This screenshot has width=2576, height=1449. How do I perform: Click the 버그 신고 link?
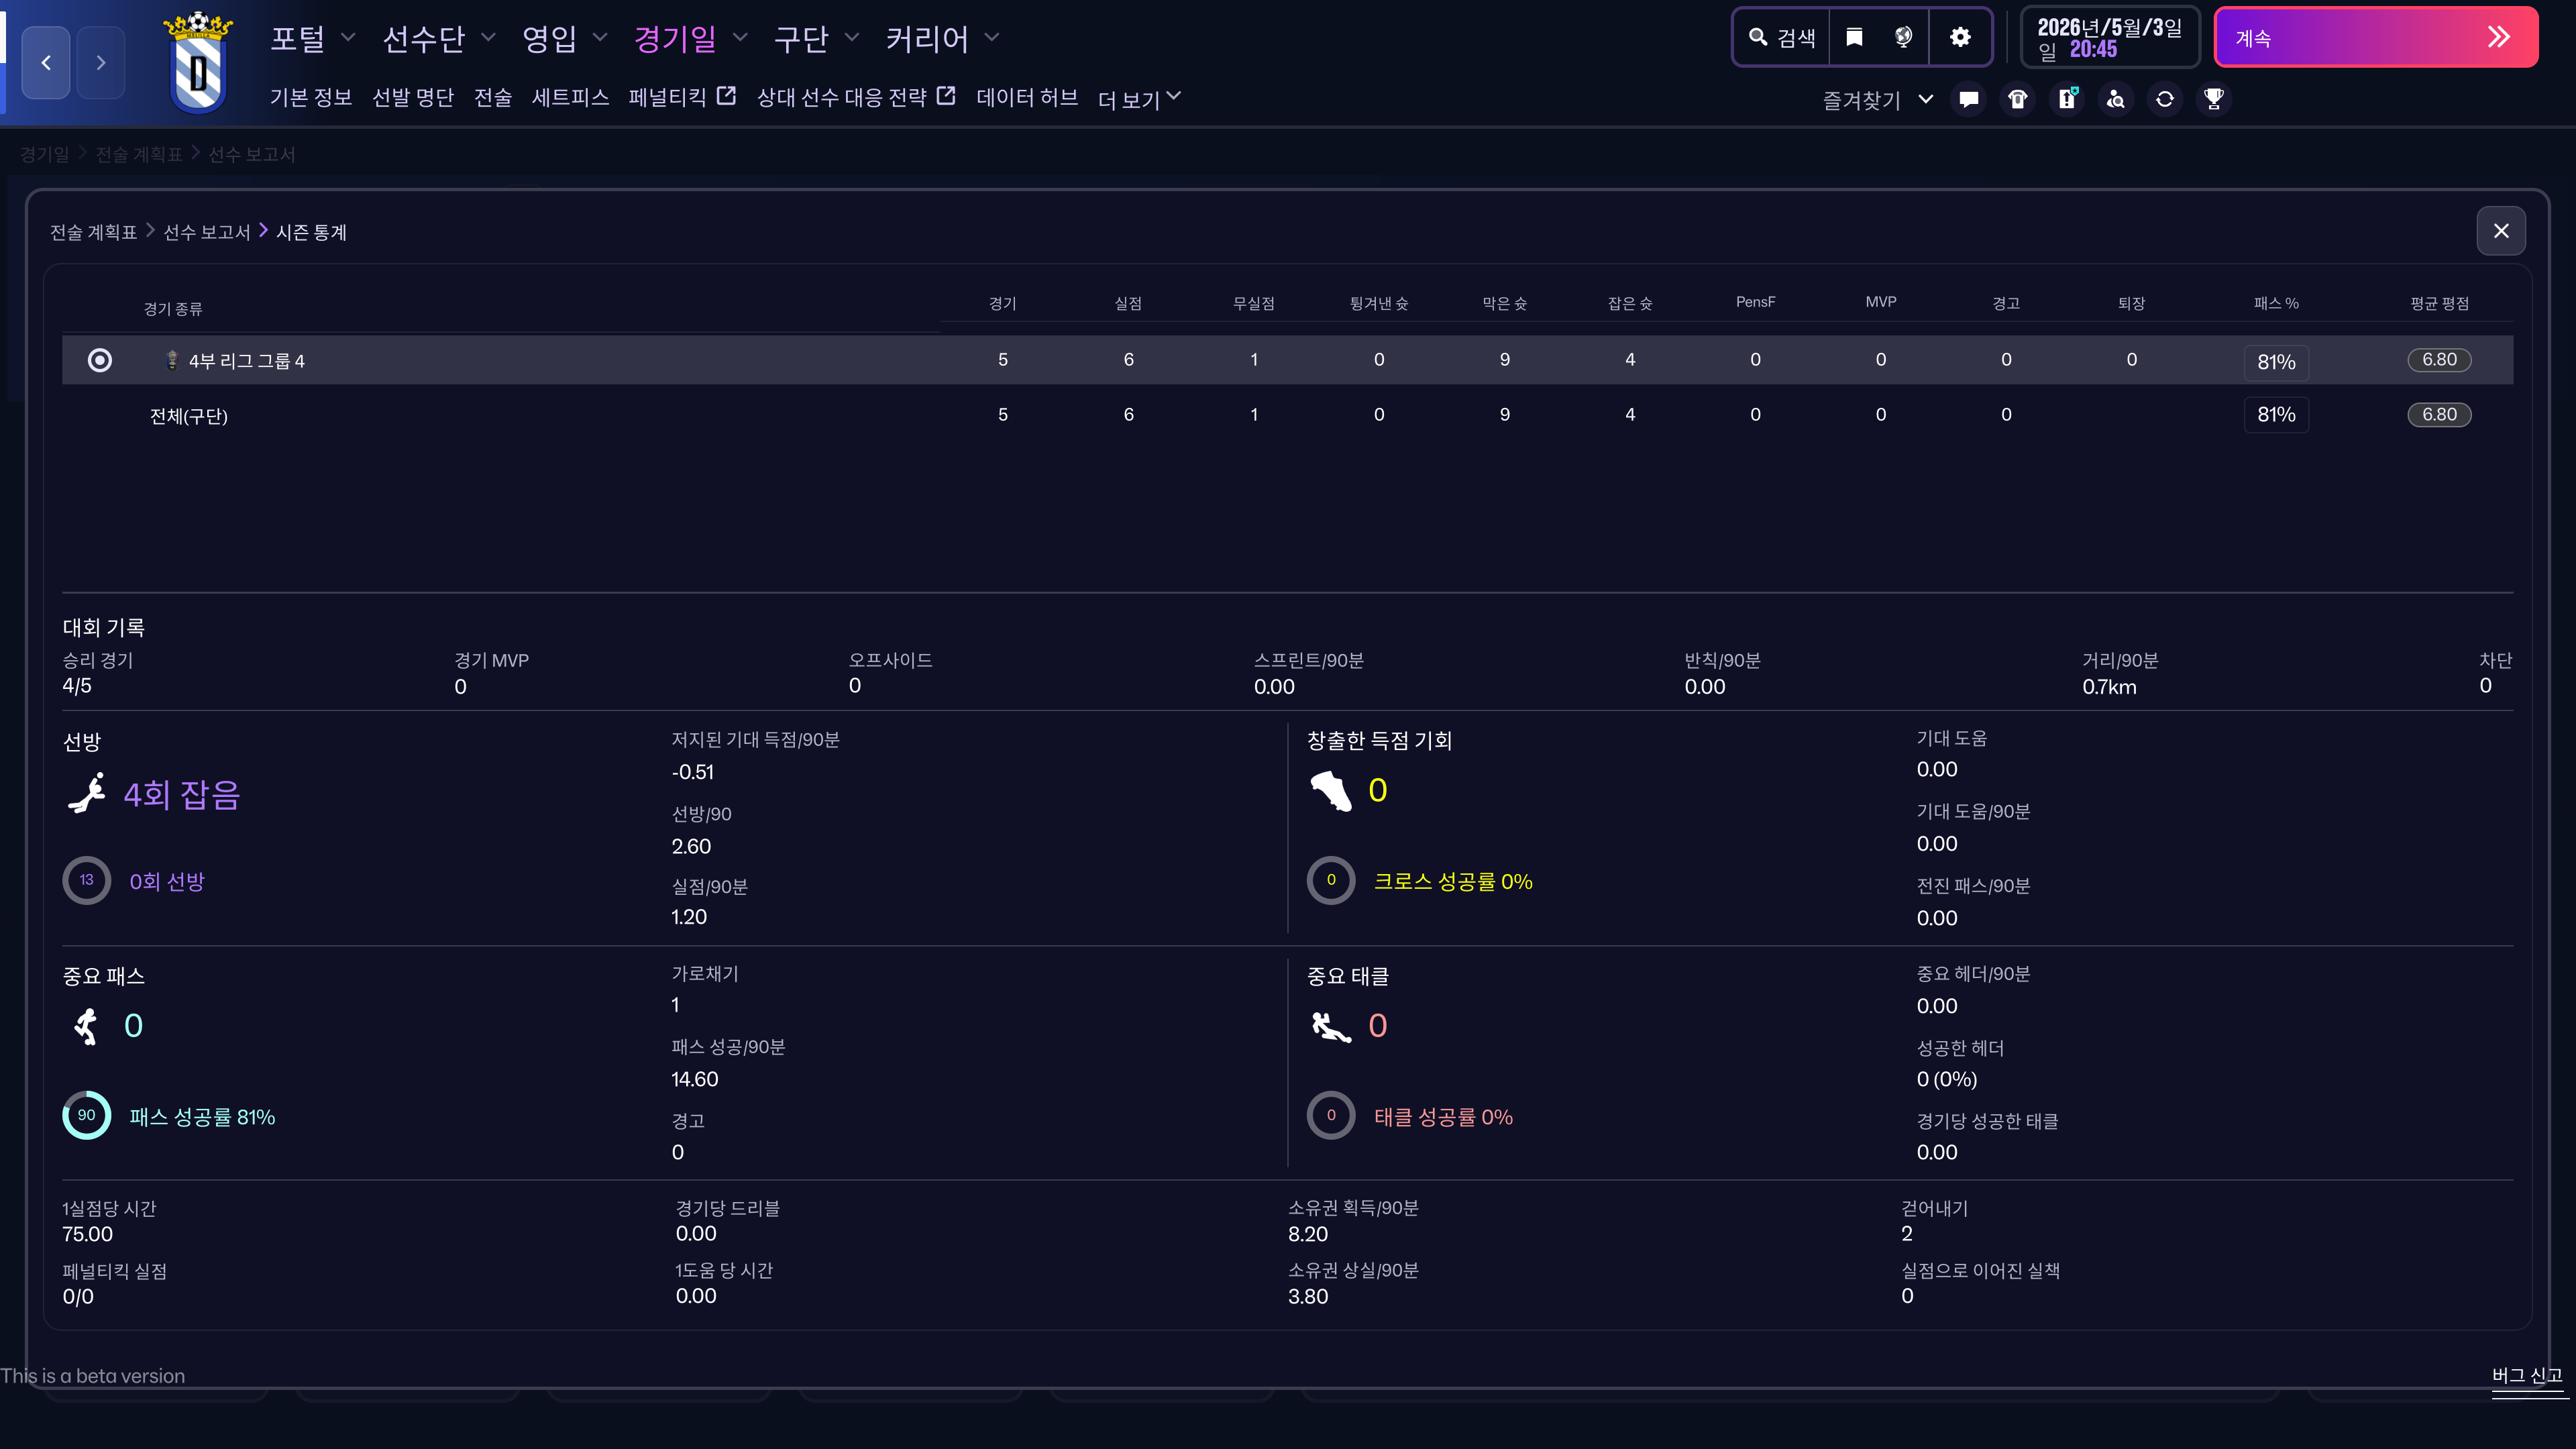pos(2526,1375)
